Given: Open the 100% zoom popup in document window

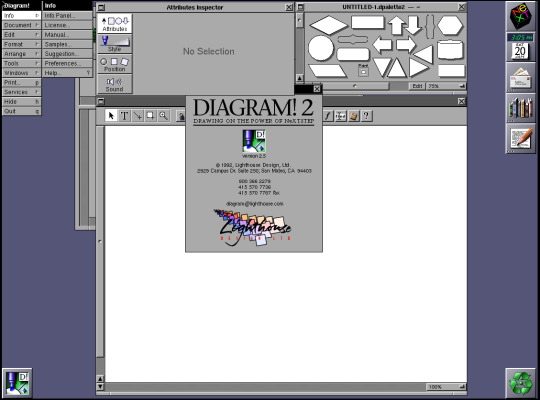Looking at the screenshot, I should [446, 387].
